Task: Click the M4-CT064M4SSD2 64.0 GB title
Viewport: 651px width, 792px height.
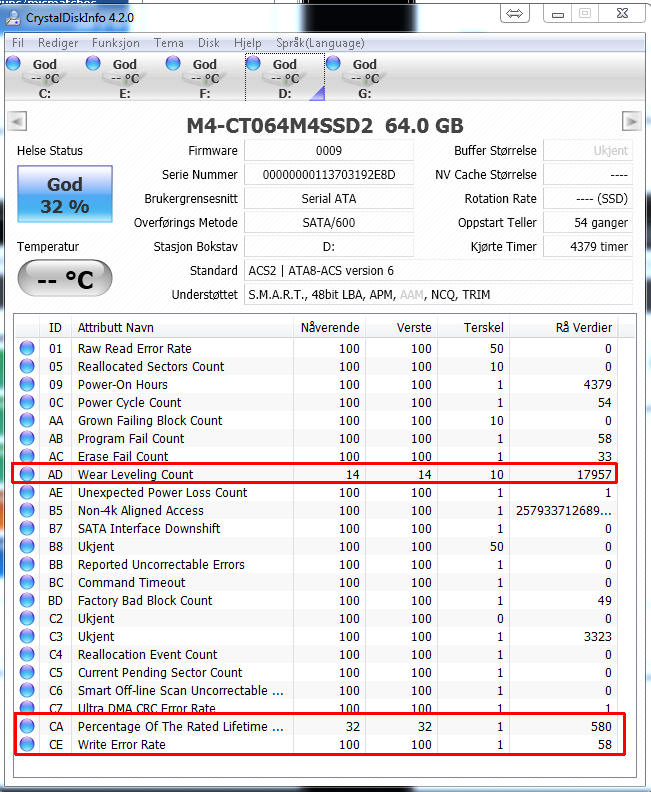Action: [x=325, y=126]
